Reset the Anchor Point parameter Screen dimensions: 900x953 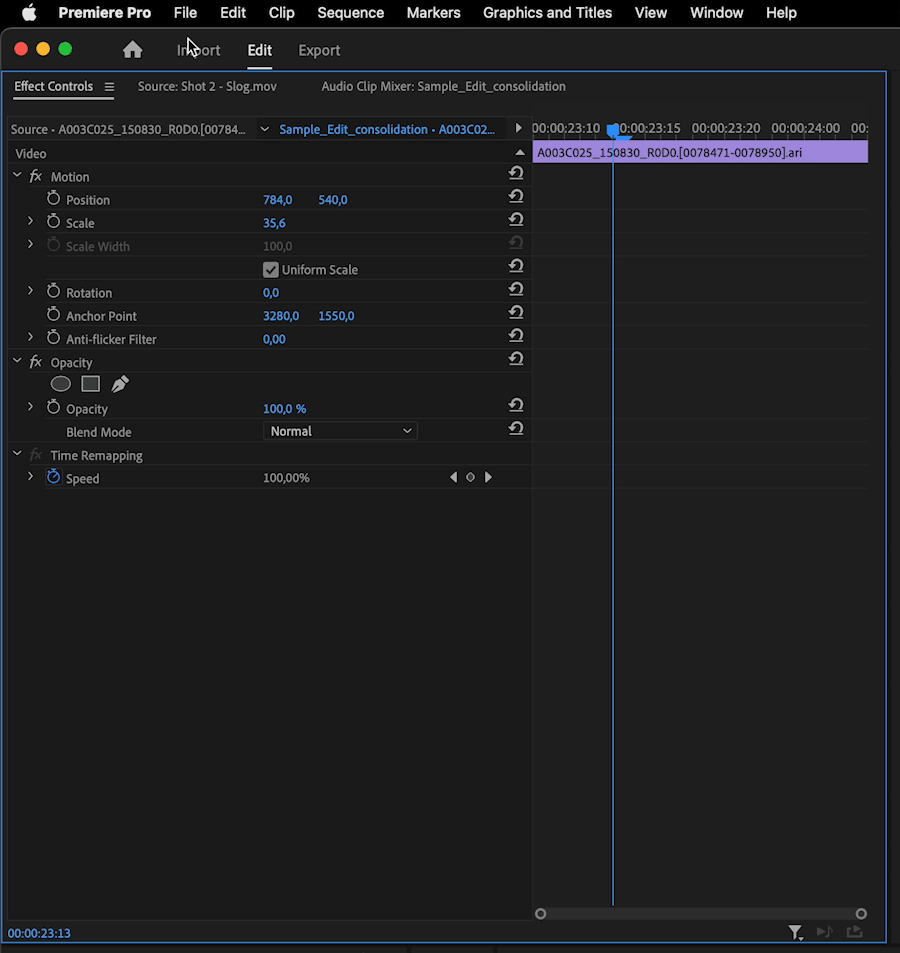click(516, 312)
